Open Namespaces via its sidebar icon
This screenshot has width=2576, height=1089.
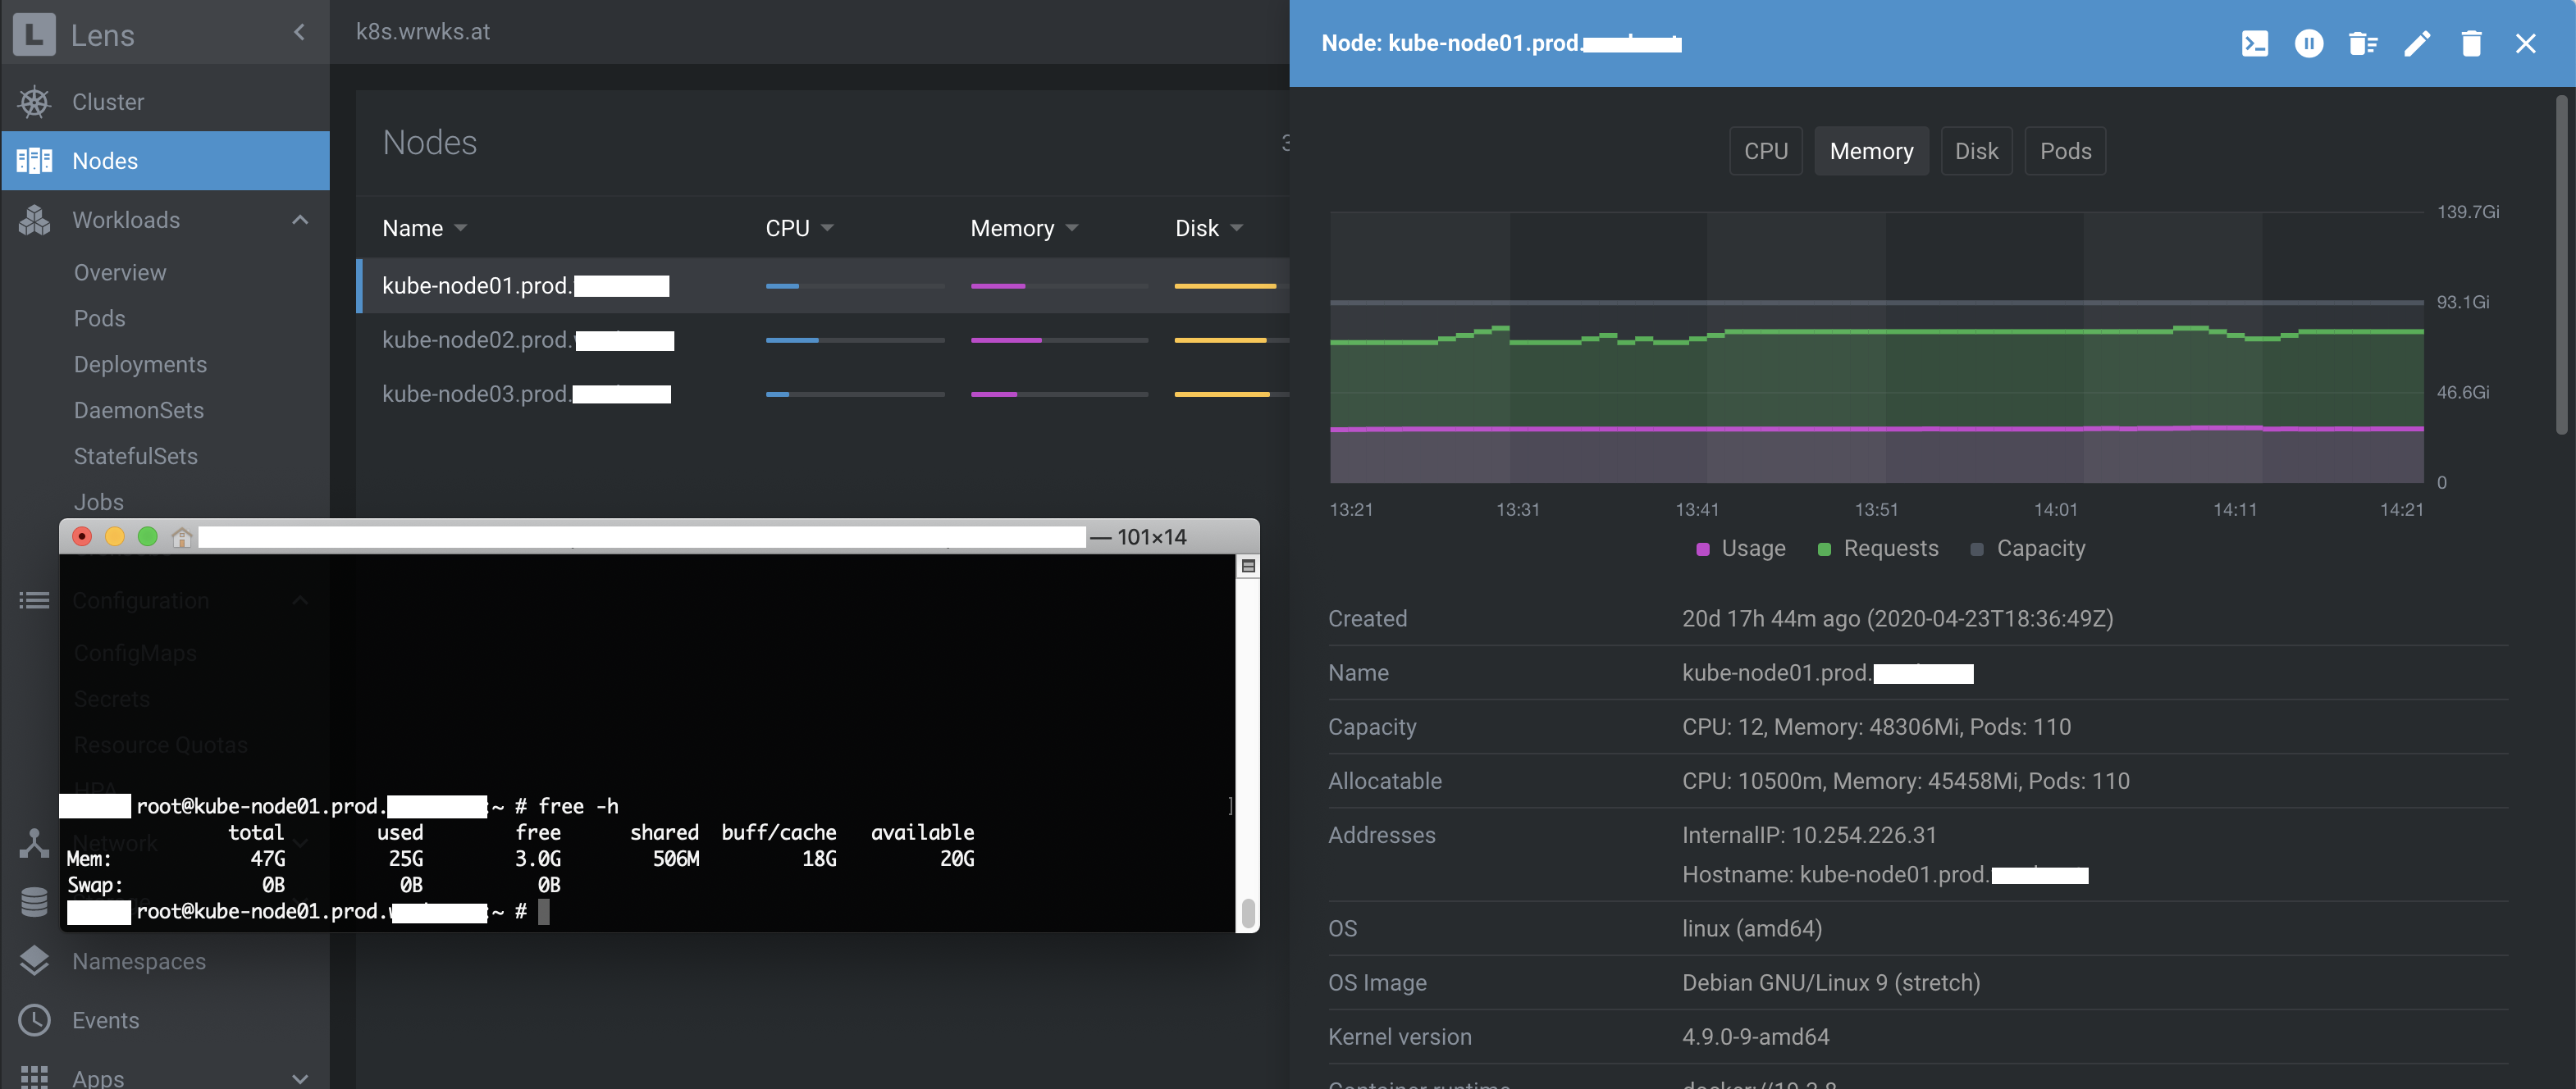click(x=35, y=960)
